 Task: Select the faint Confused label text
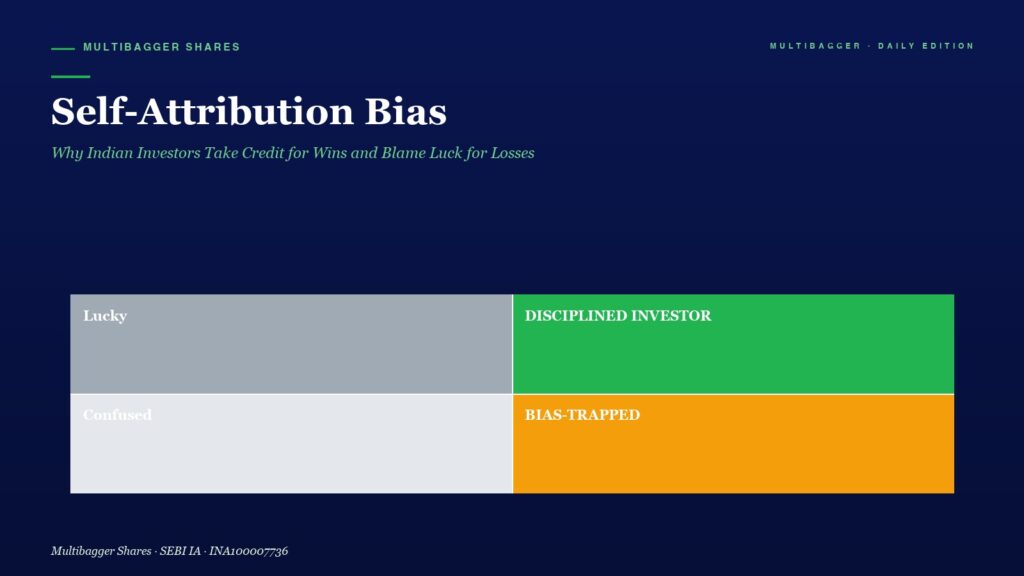[x=118, y=415]
